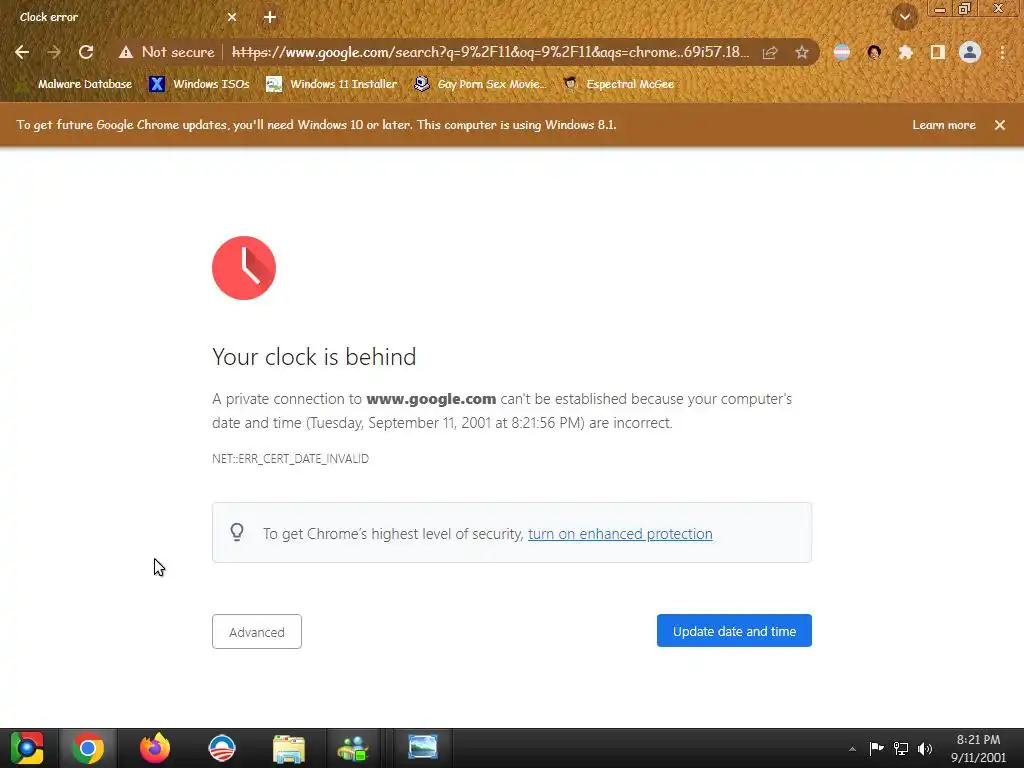This screenshot has height=768, width=1024.
Task: Click Update date and time button
Action: (734, 631)
